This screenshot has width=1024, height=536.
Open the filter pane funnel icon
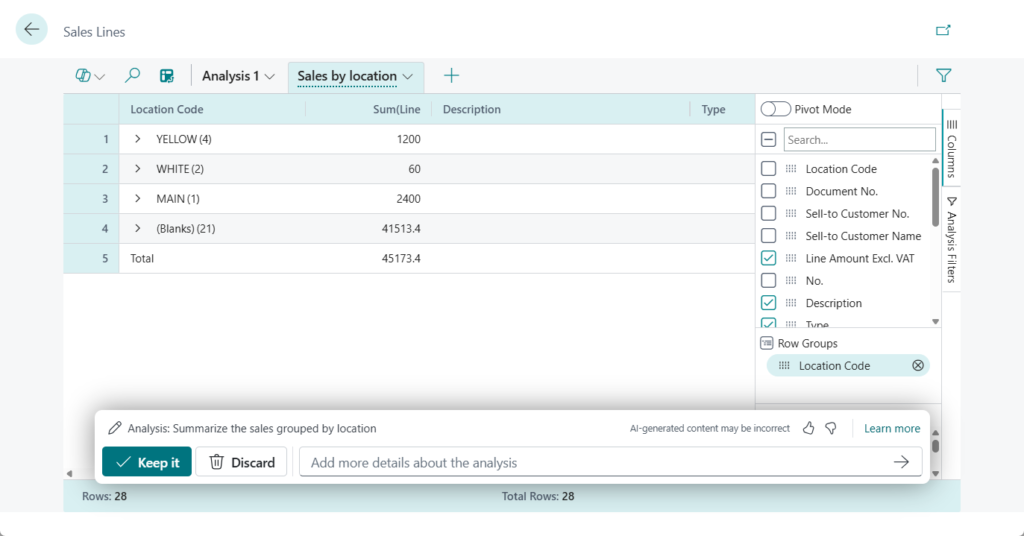(x=943, y=75)
